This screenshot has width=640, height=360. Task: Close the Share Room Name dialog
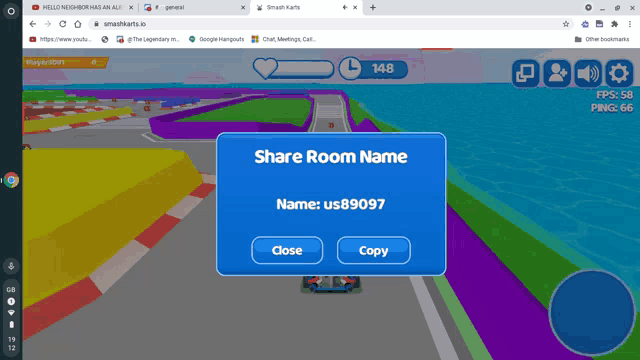point(287,250)
